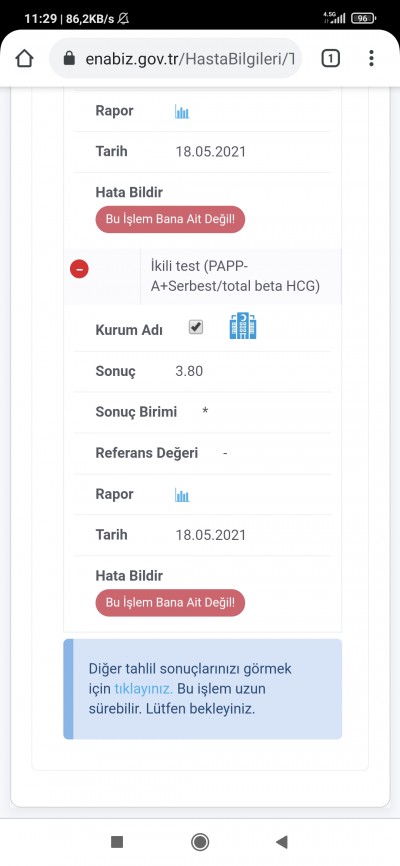This screenshot has width=400, height=866.
Task: Toggle the Kurum Adı checkbox
Action: 196,327
